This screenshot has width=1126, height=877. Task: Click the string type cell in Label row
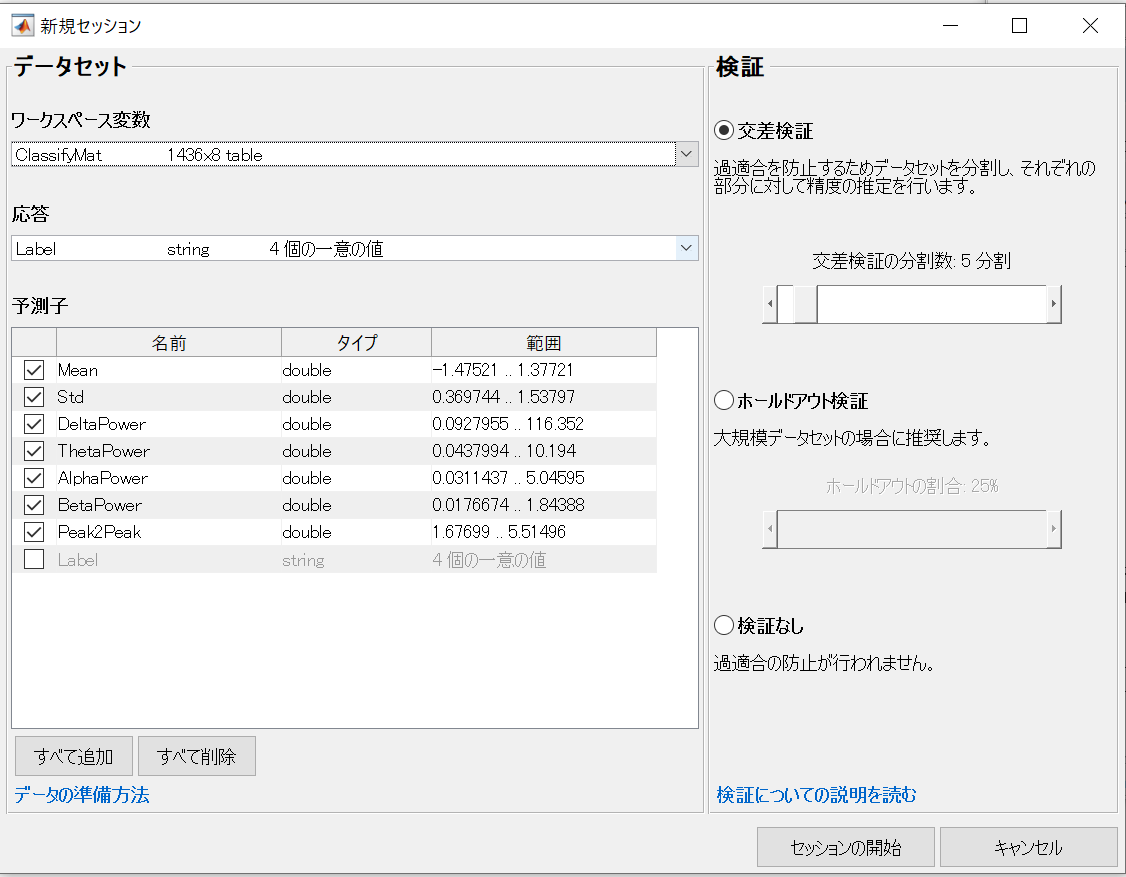coord(356,560)
